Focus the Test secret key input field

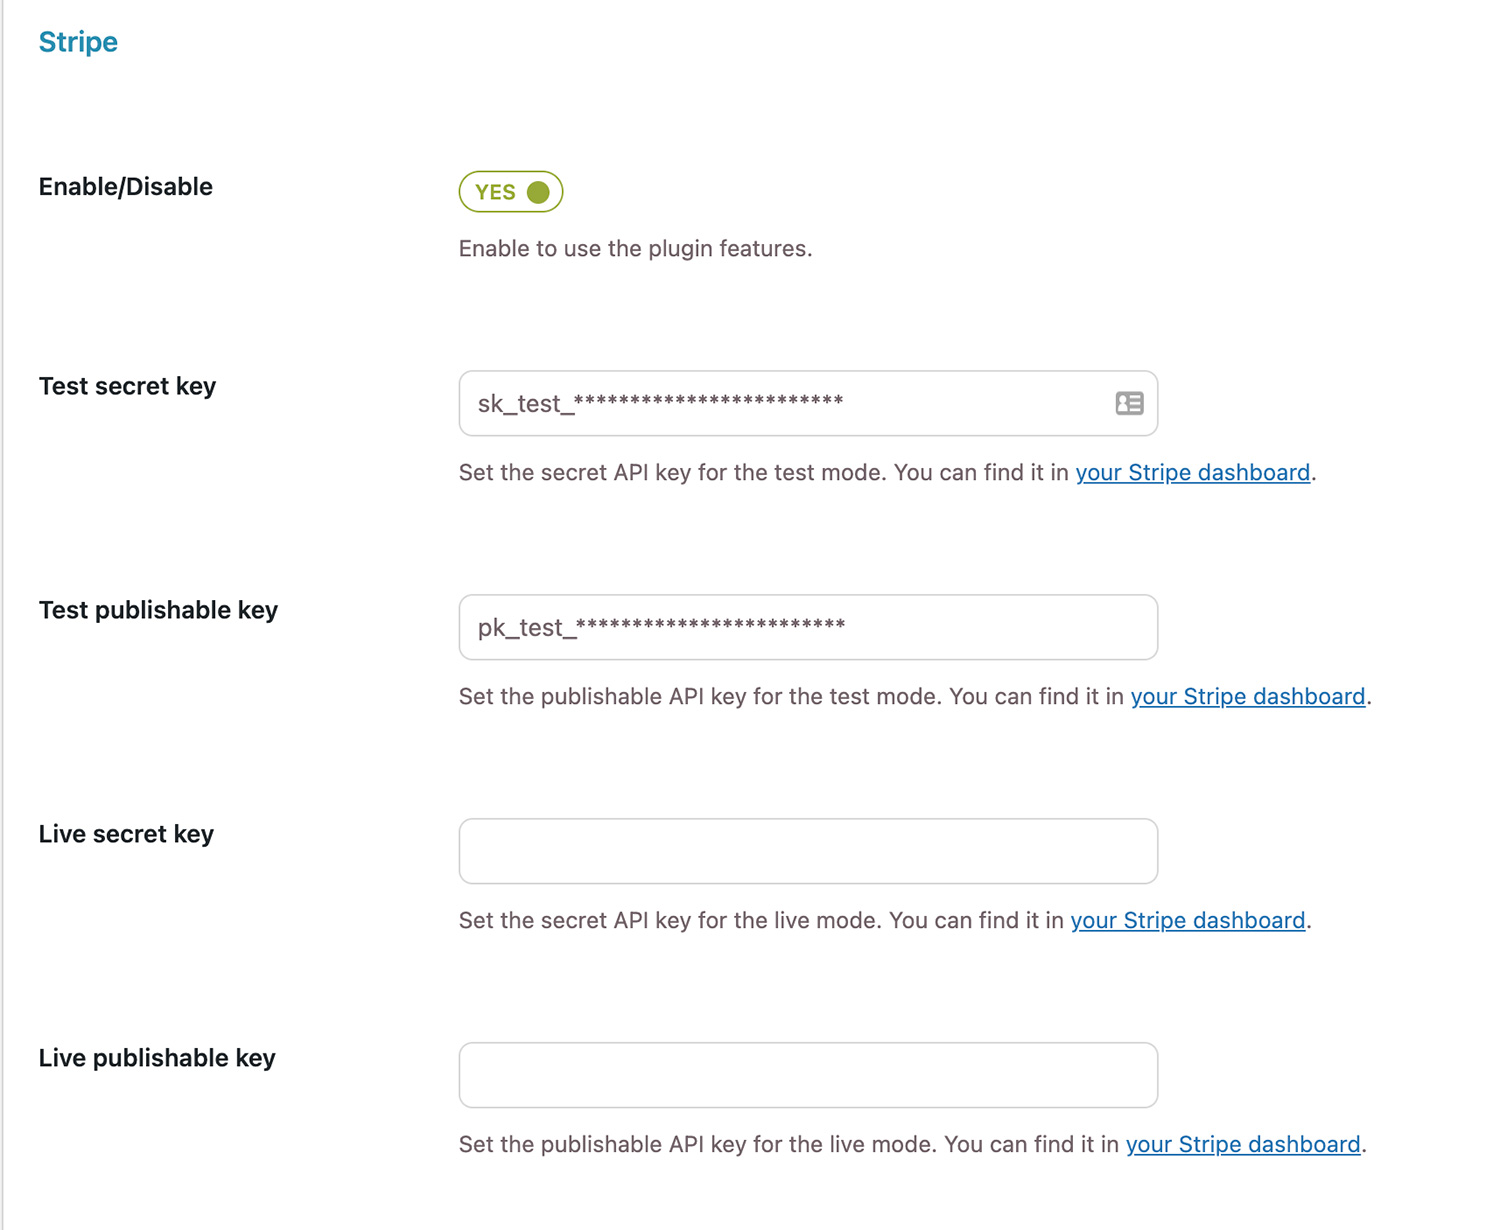click(780, 403)
